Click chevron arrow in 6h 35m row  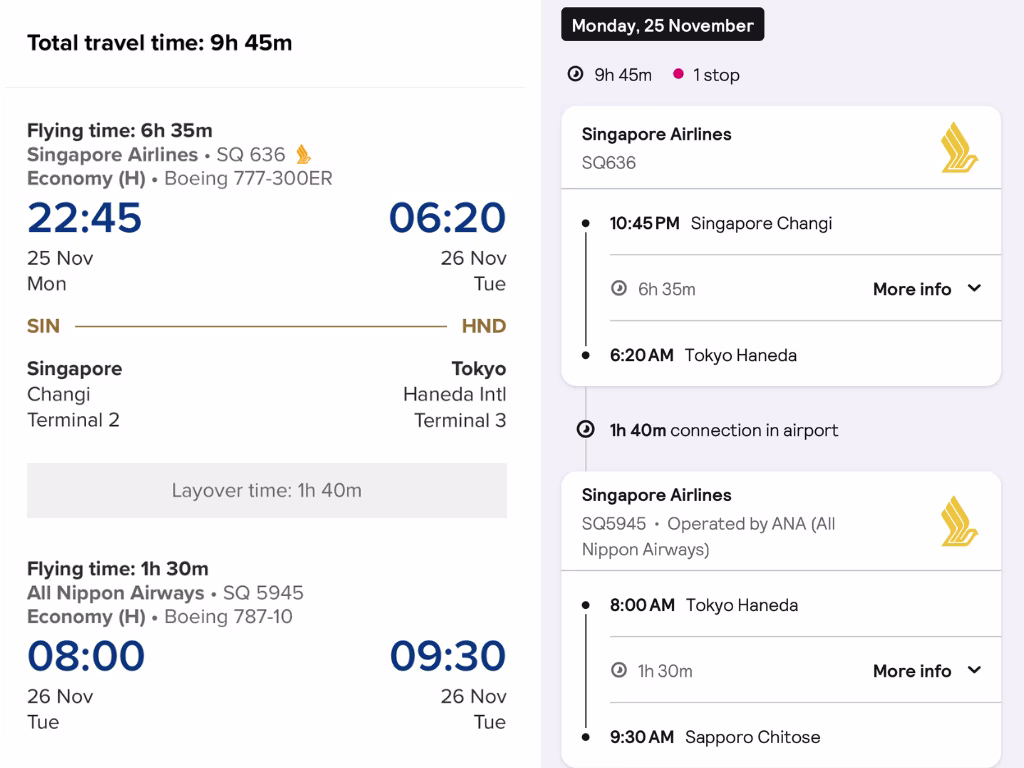[974, 289]
